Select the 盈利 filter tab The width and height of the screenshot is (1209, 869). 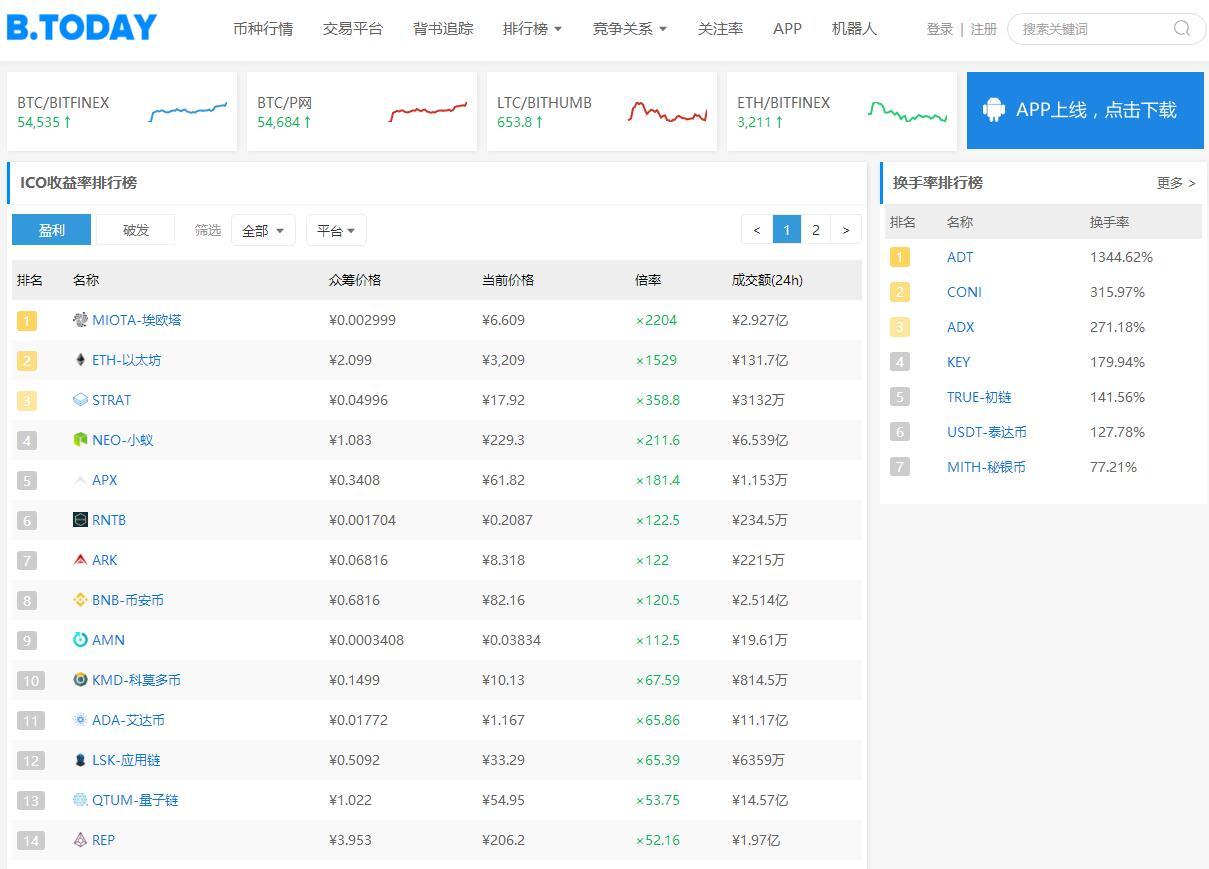51,230
